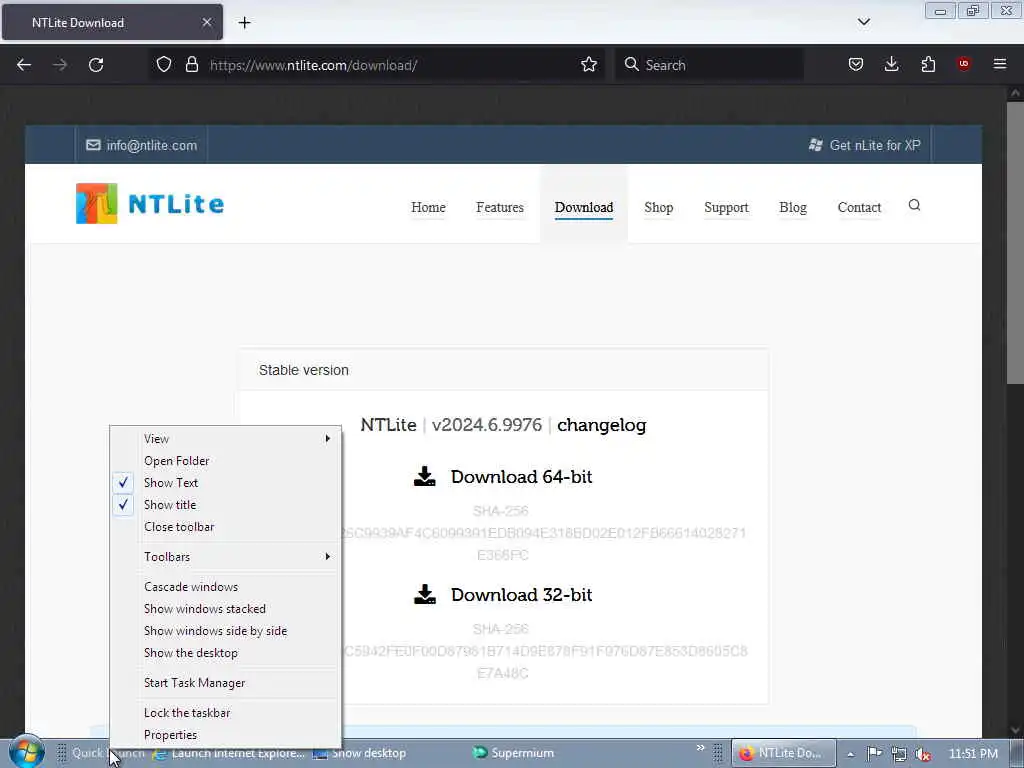Expand Quick Launch overflow chevron
The image size is (1024, 768).
[700, 748]
